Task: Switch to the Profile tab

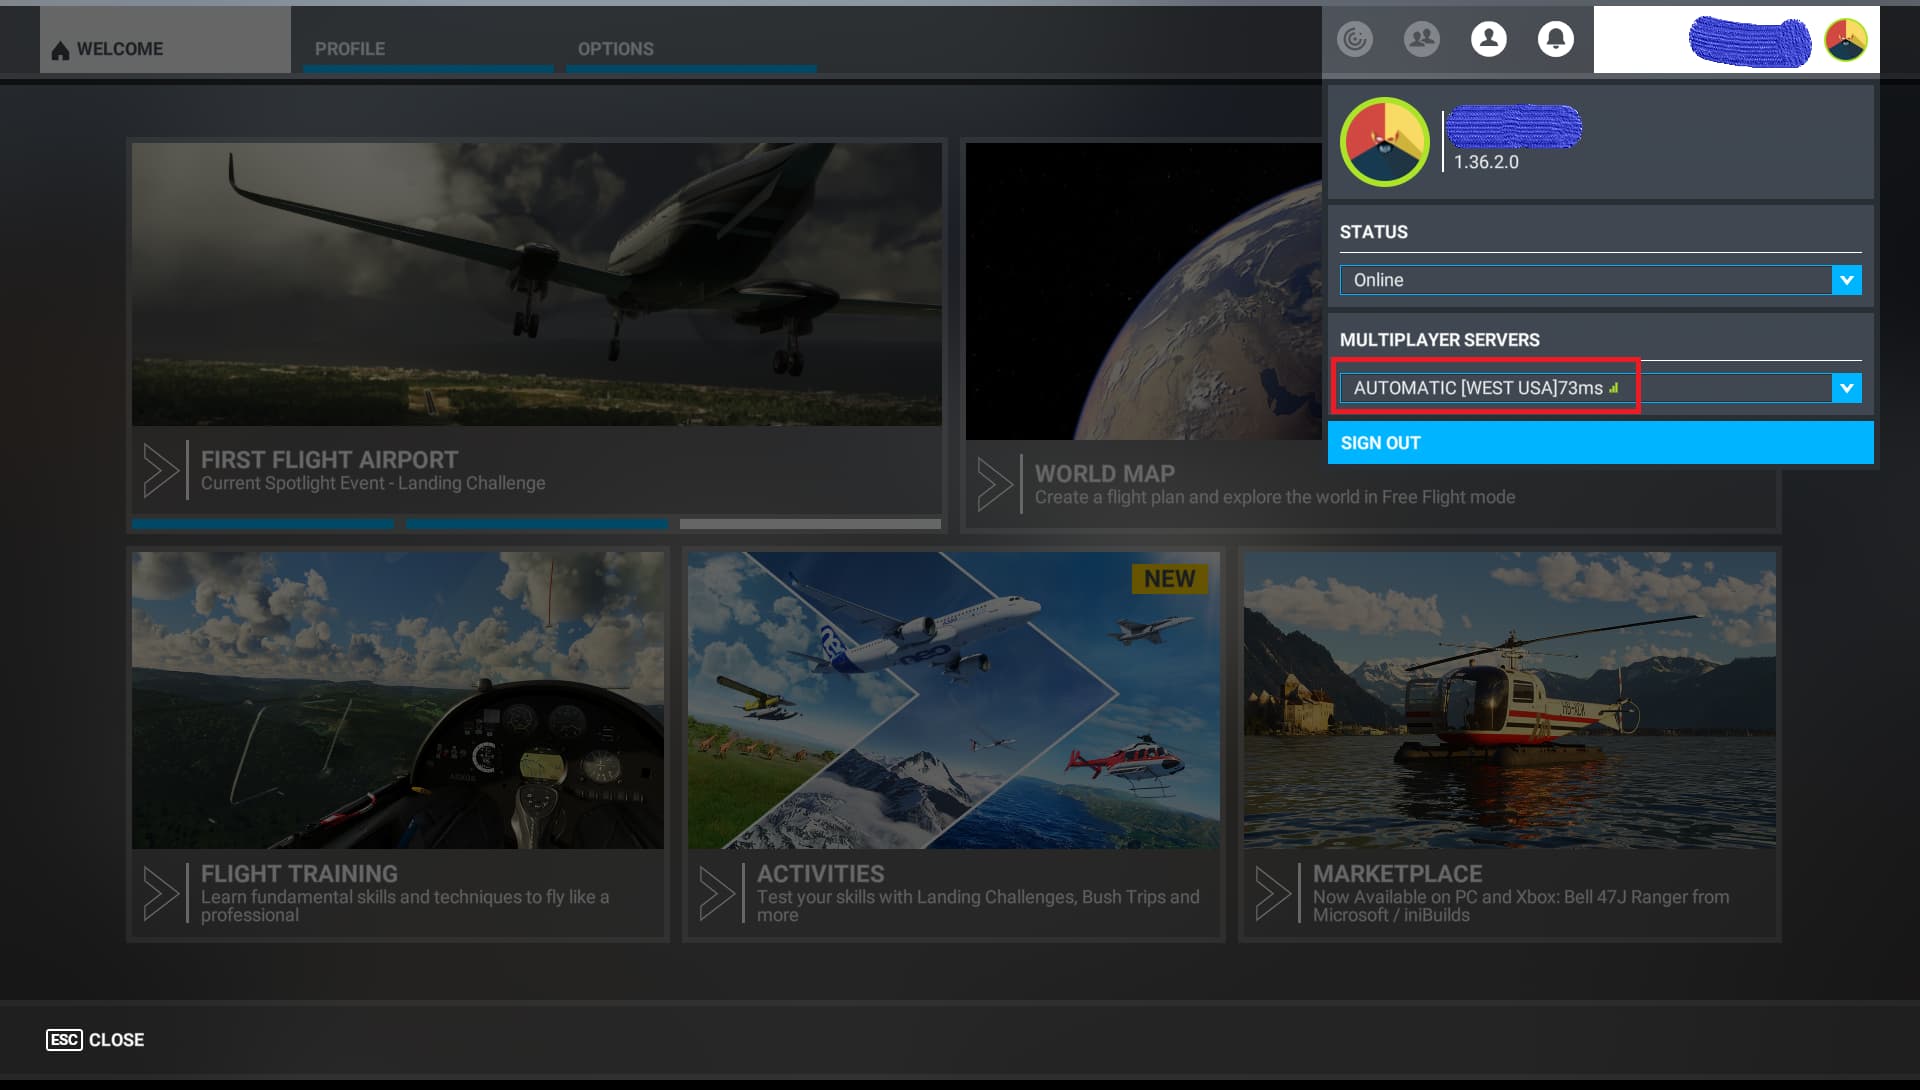Action: [350, 48]
